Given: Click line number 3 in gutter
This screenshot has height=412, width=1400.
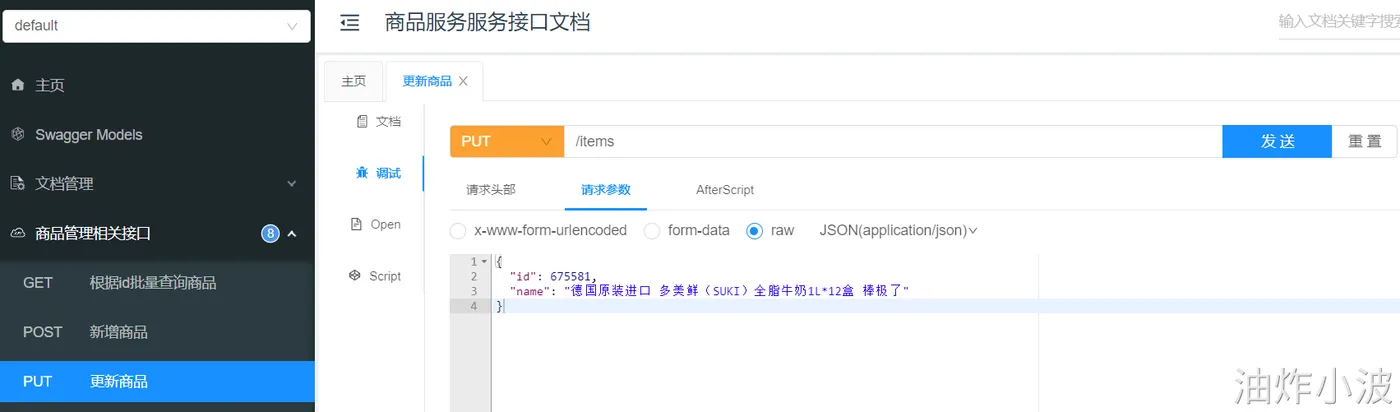Looking at the screenshot, I should tap(473, 290).
